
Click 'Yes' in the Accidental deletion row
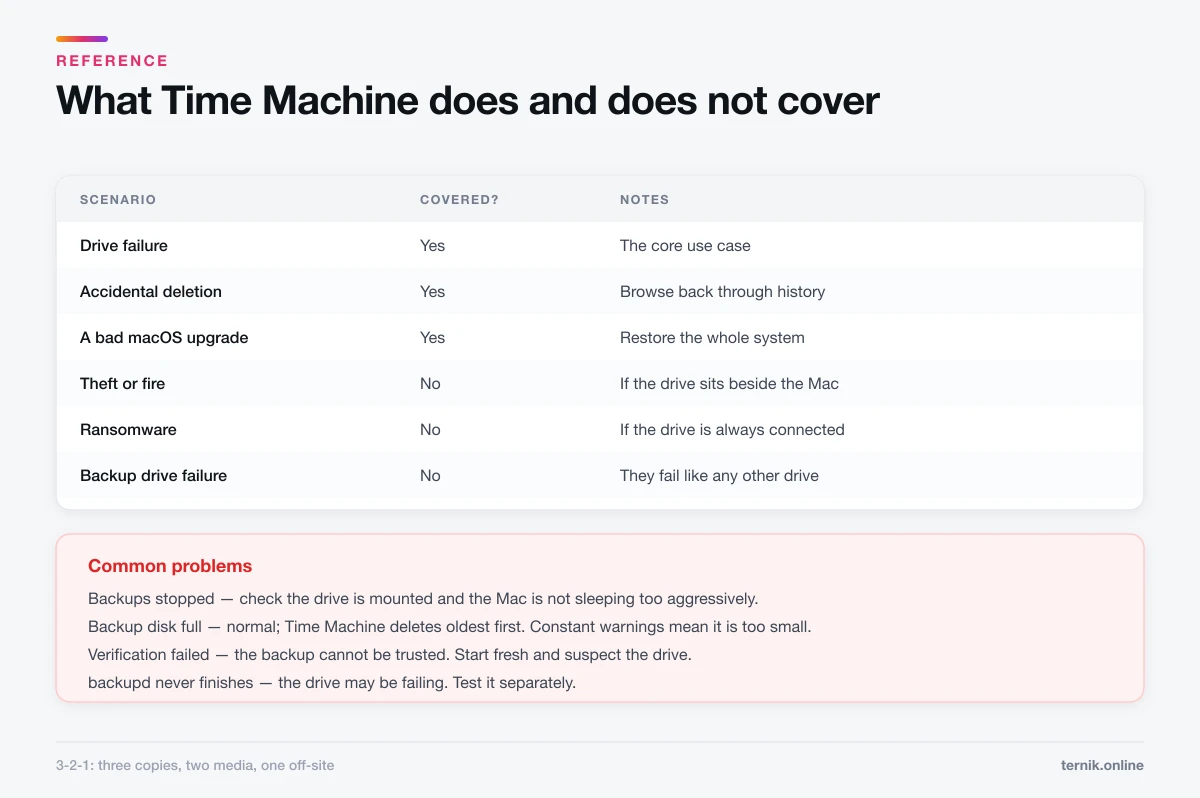click(x=433, y=292)
